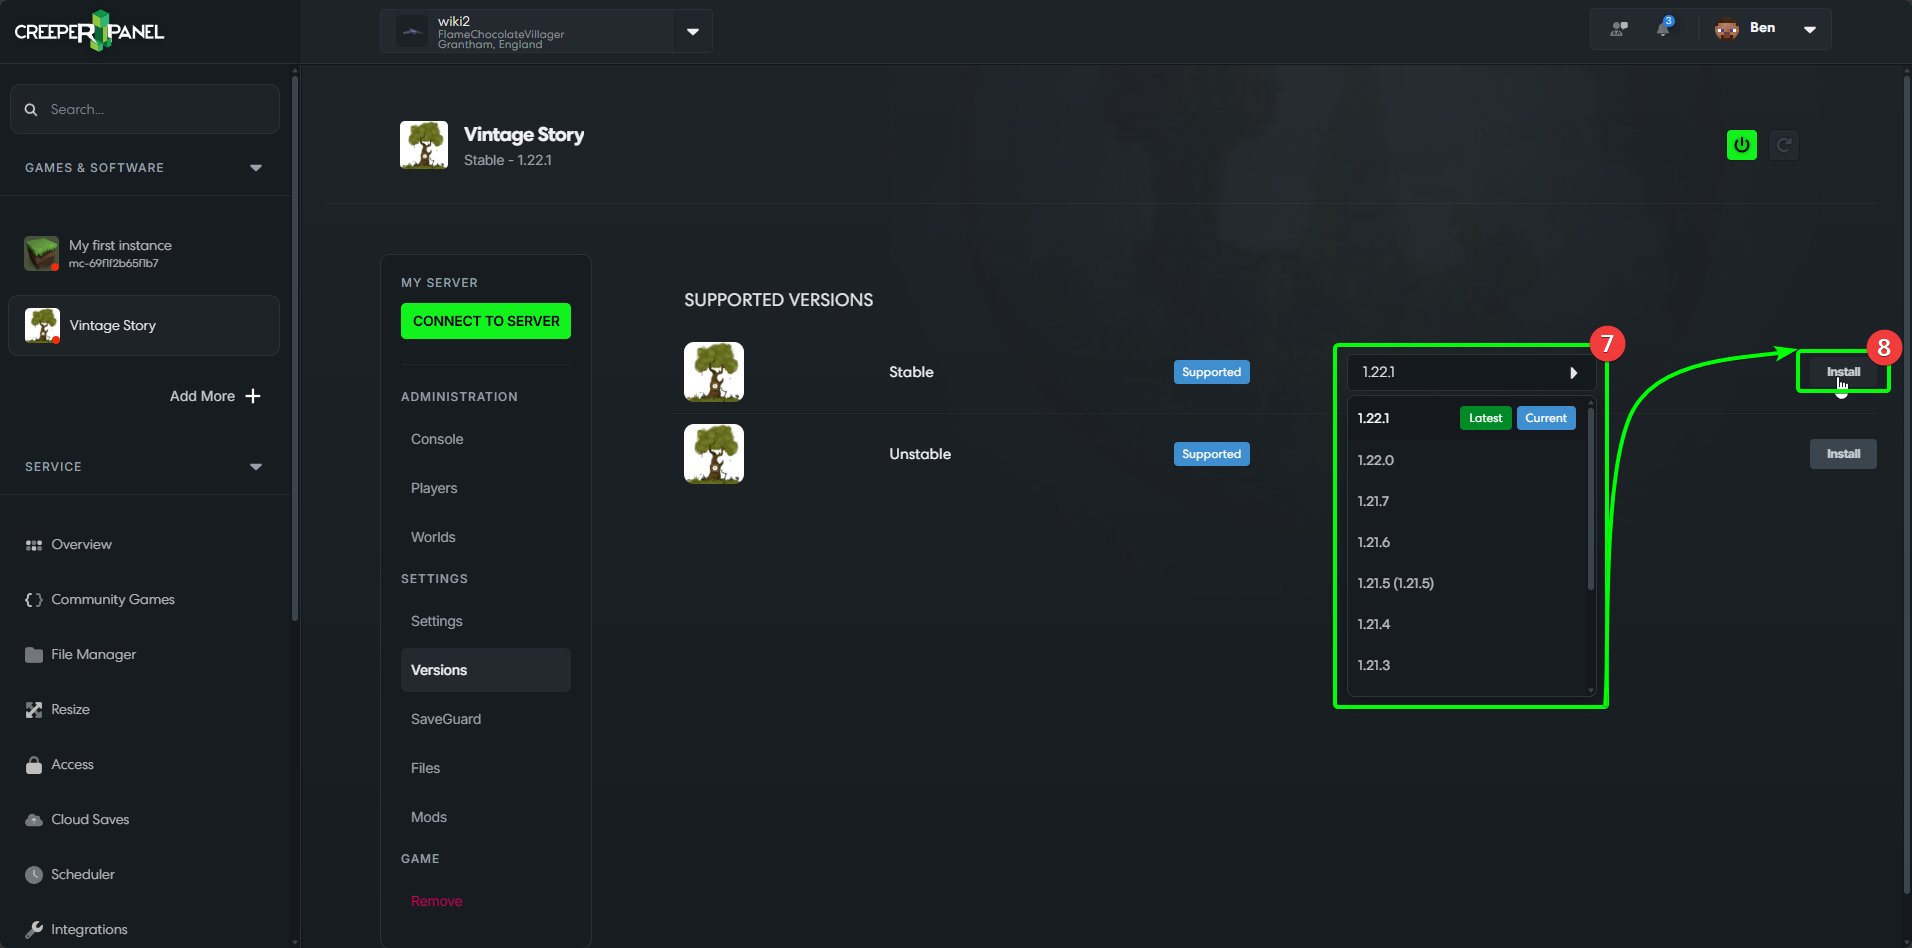Click the Cloud Saves cloud icon
The height and width of the screenshot is (948, 1912).
click(x=34, y=820)
